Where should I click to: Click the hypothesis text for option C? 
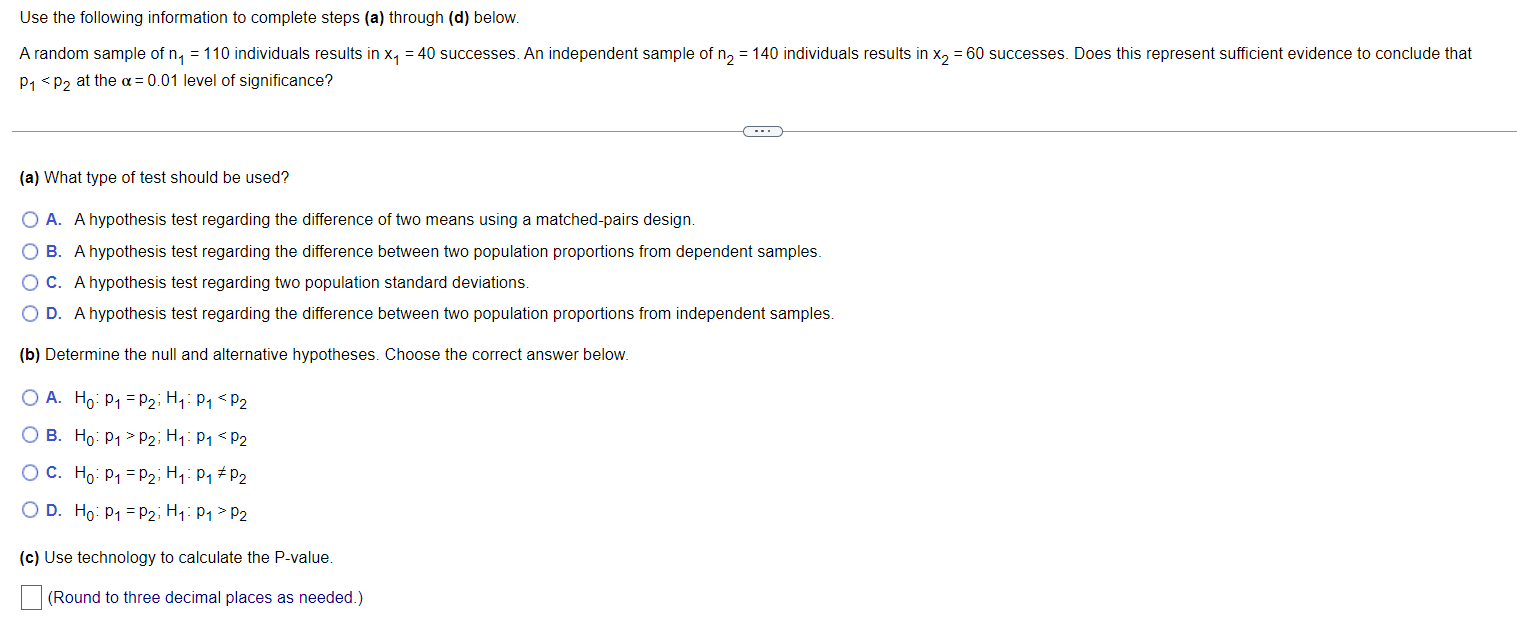(160, 474)
